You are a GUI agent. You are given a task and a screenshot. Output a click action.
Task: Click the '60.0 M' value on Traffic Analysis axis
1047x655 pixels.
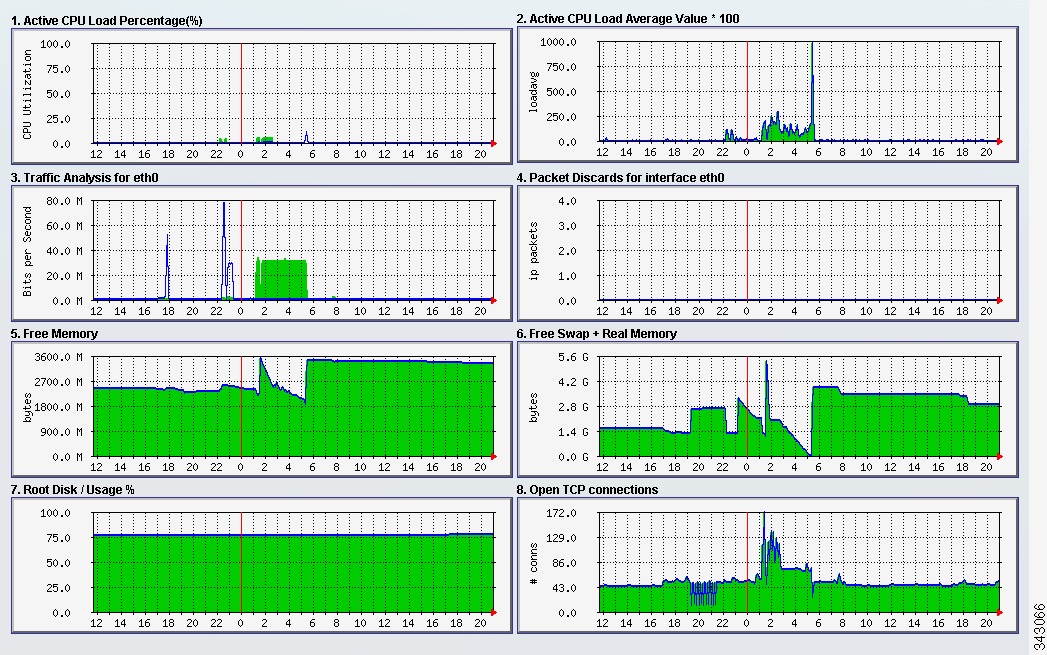coord(65,226)
